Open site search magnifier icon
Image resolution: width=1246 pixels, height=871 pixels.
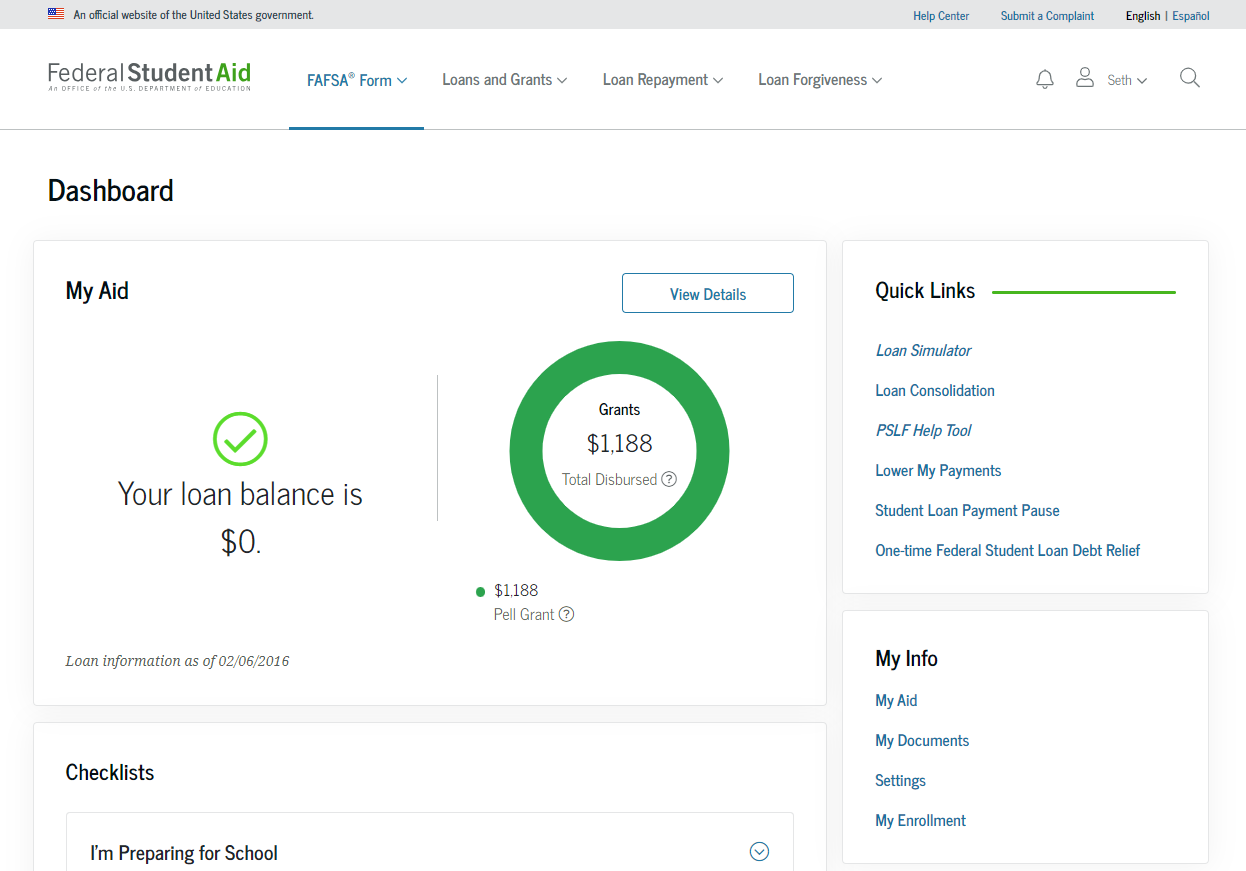[x=1190, y=78]
